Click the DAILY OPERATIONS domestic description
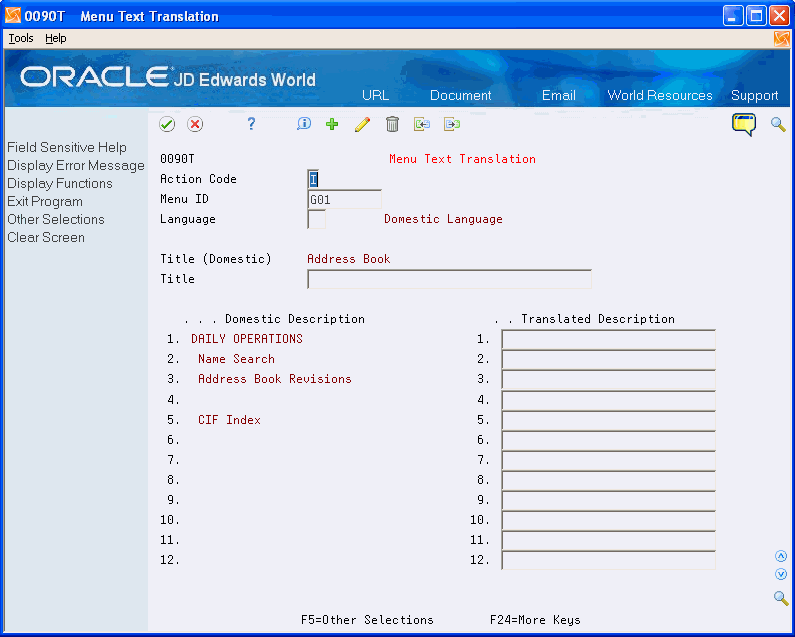The height and width of the screenshot is (637, 795). click(247, 339)
